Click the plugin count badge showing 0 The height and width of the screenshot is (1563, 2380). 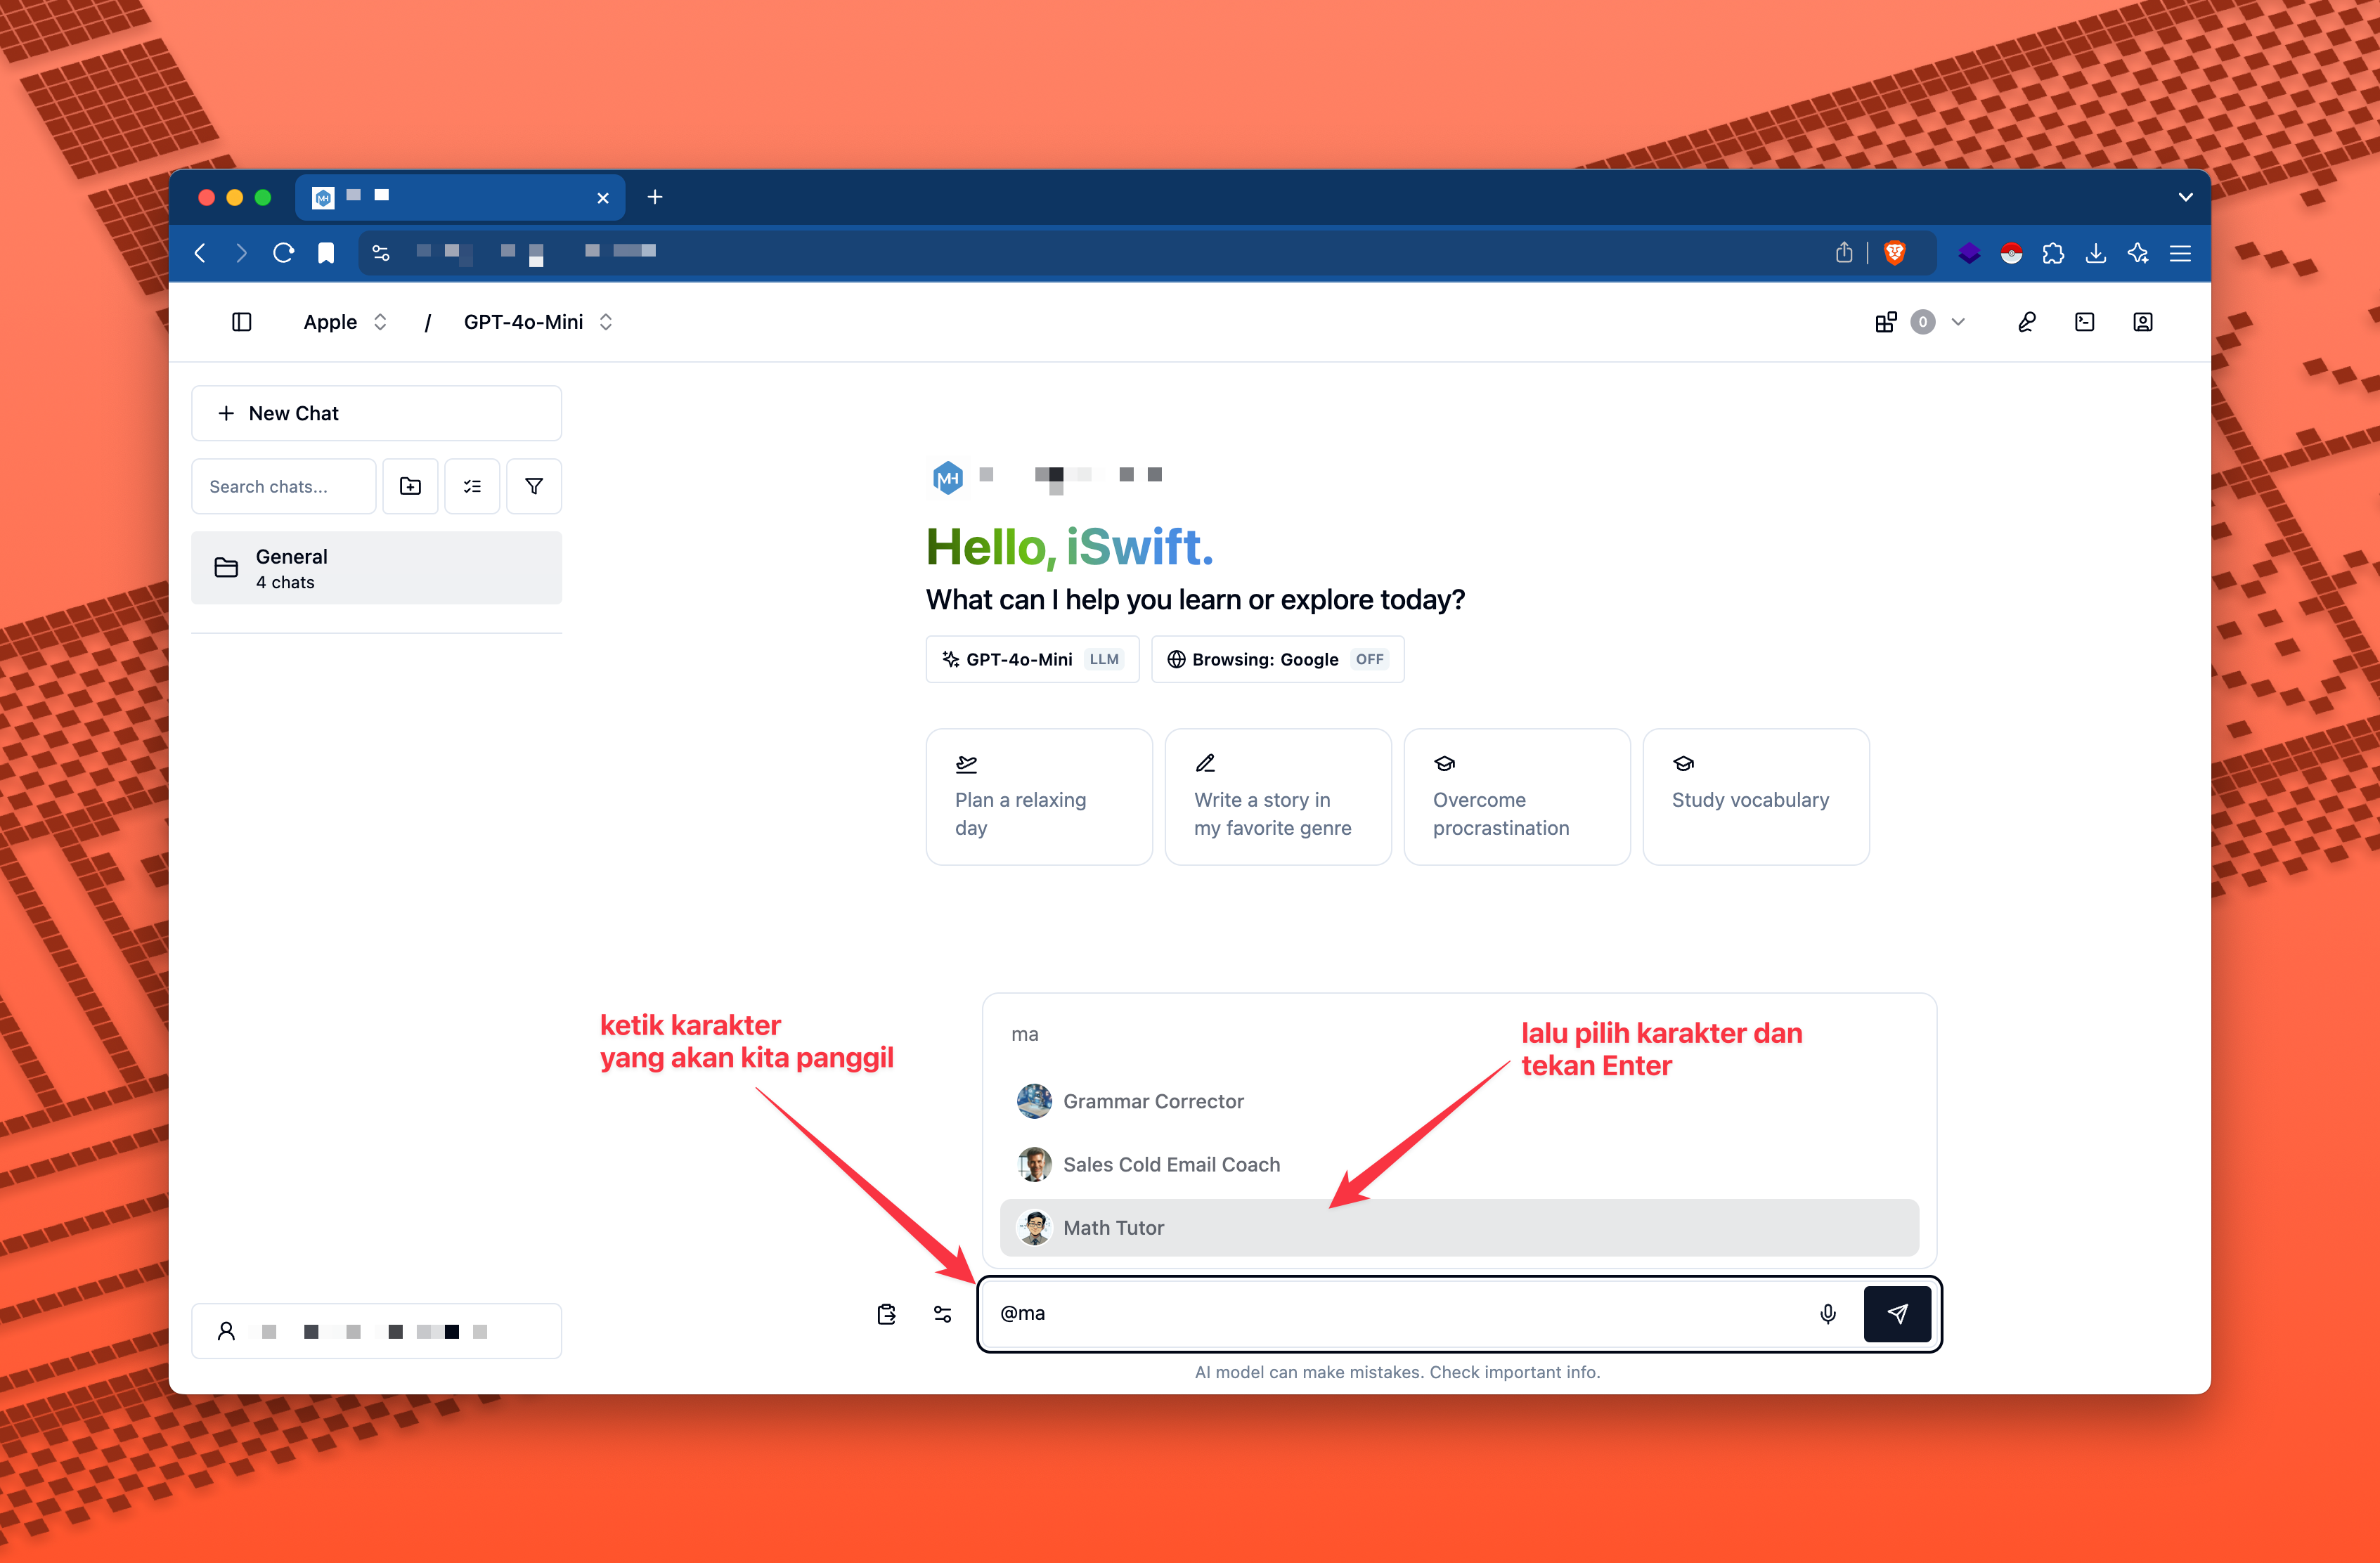[x=1922, y=322]
